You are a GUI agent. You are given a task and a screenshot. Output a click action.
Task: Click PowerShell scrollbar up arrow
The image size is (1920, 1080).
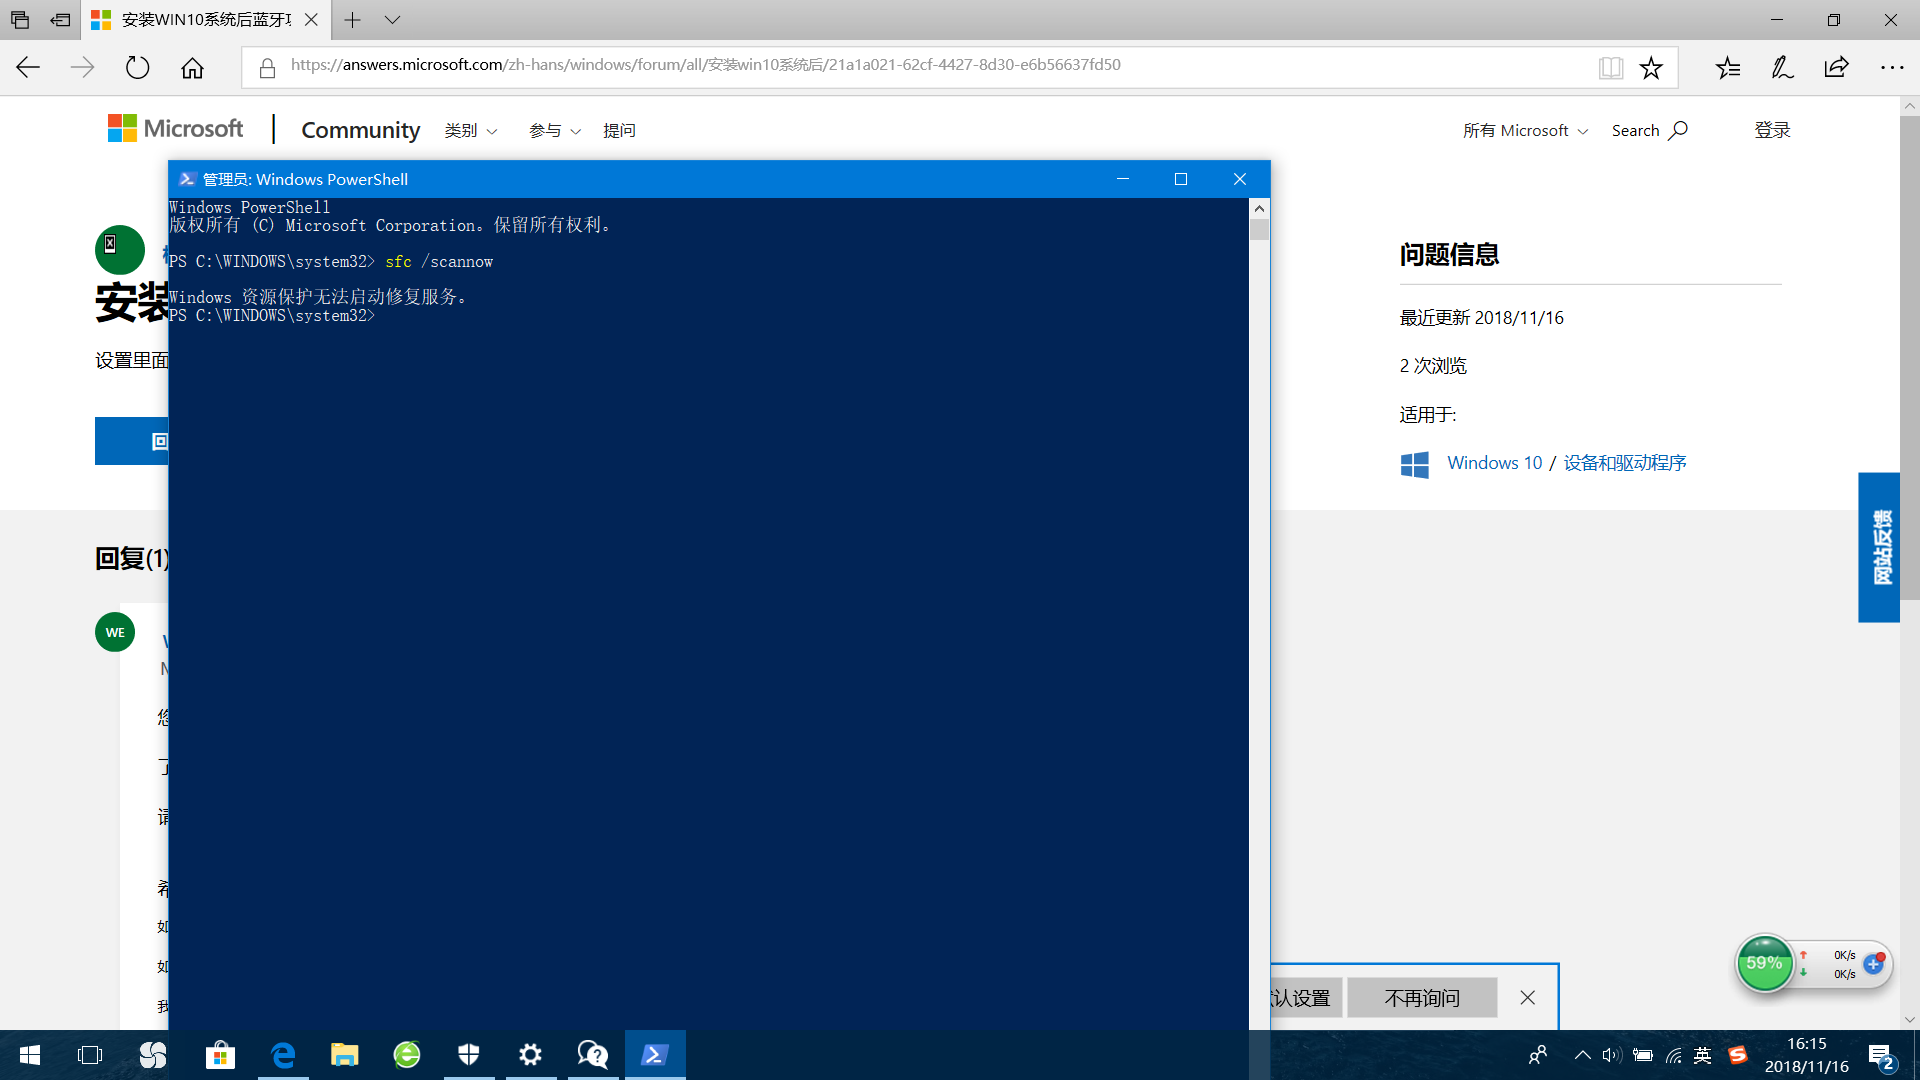pos(1259,208)
